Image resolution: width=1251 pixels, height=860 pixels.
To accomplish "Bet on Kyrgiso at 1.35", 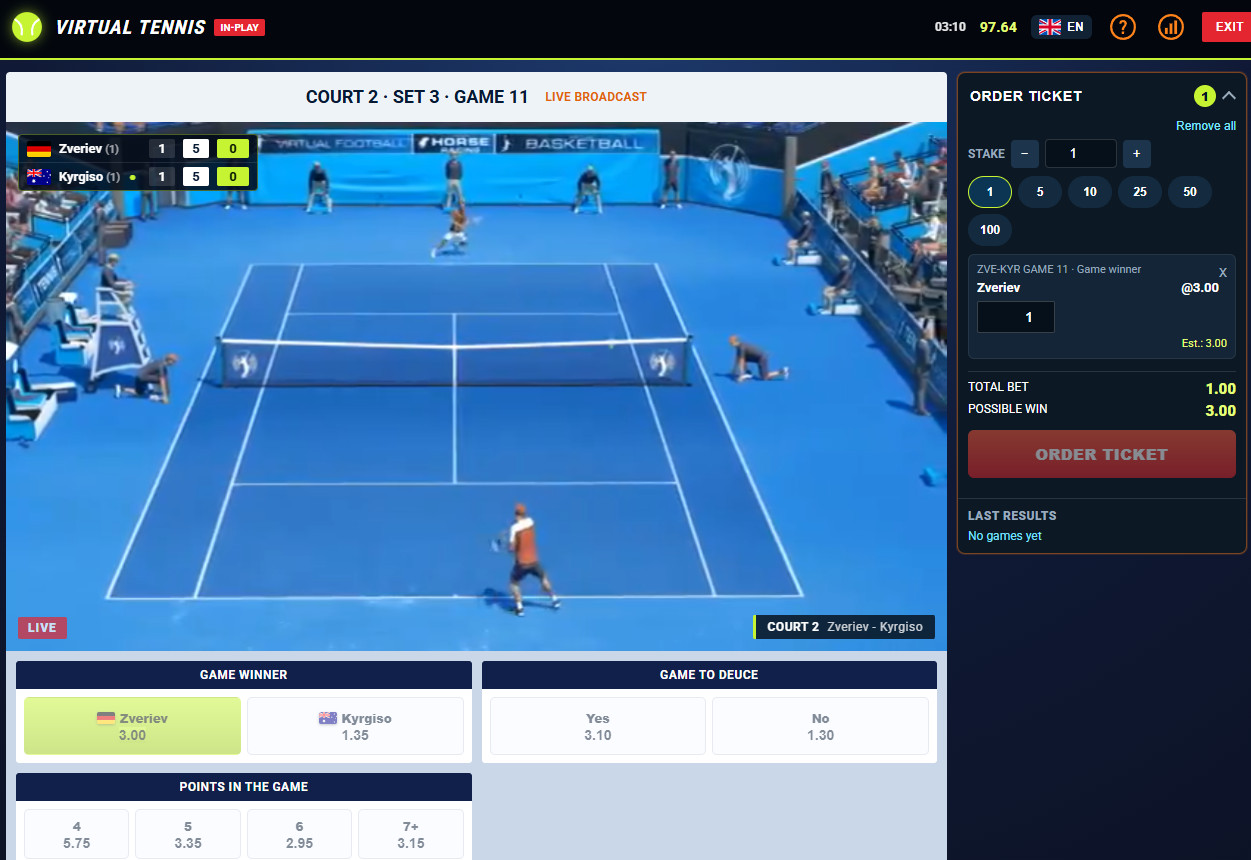I will [x=355, y=726].
